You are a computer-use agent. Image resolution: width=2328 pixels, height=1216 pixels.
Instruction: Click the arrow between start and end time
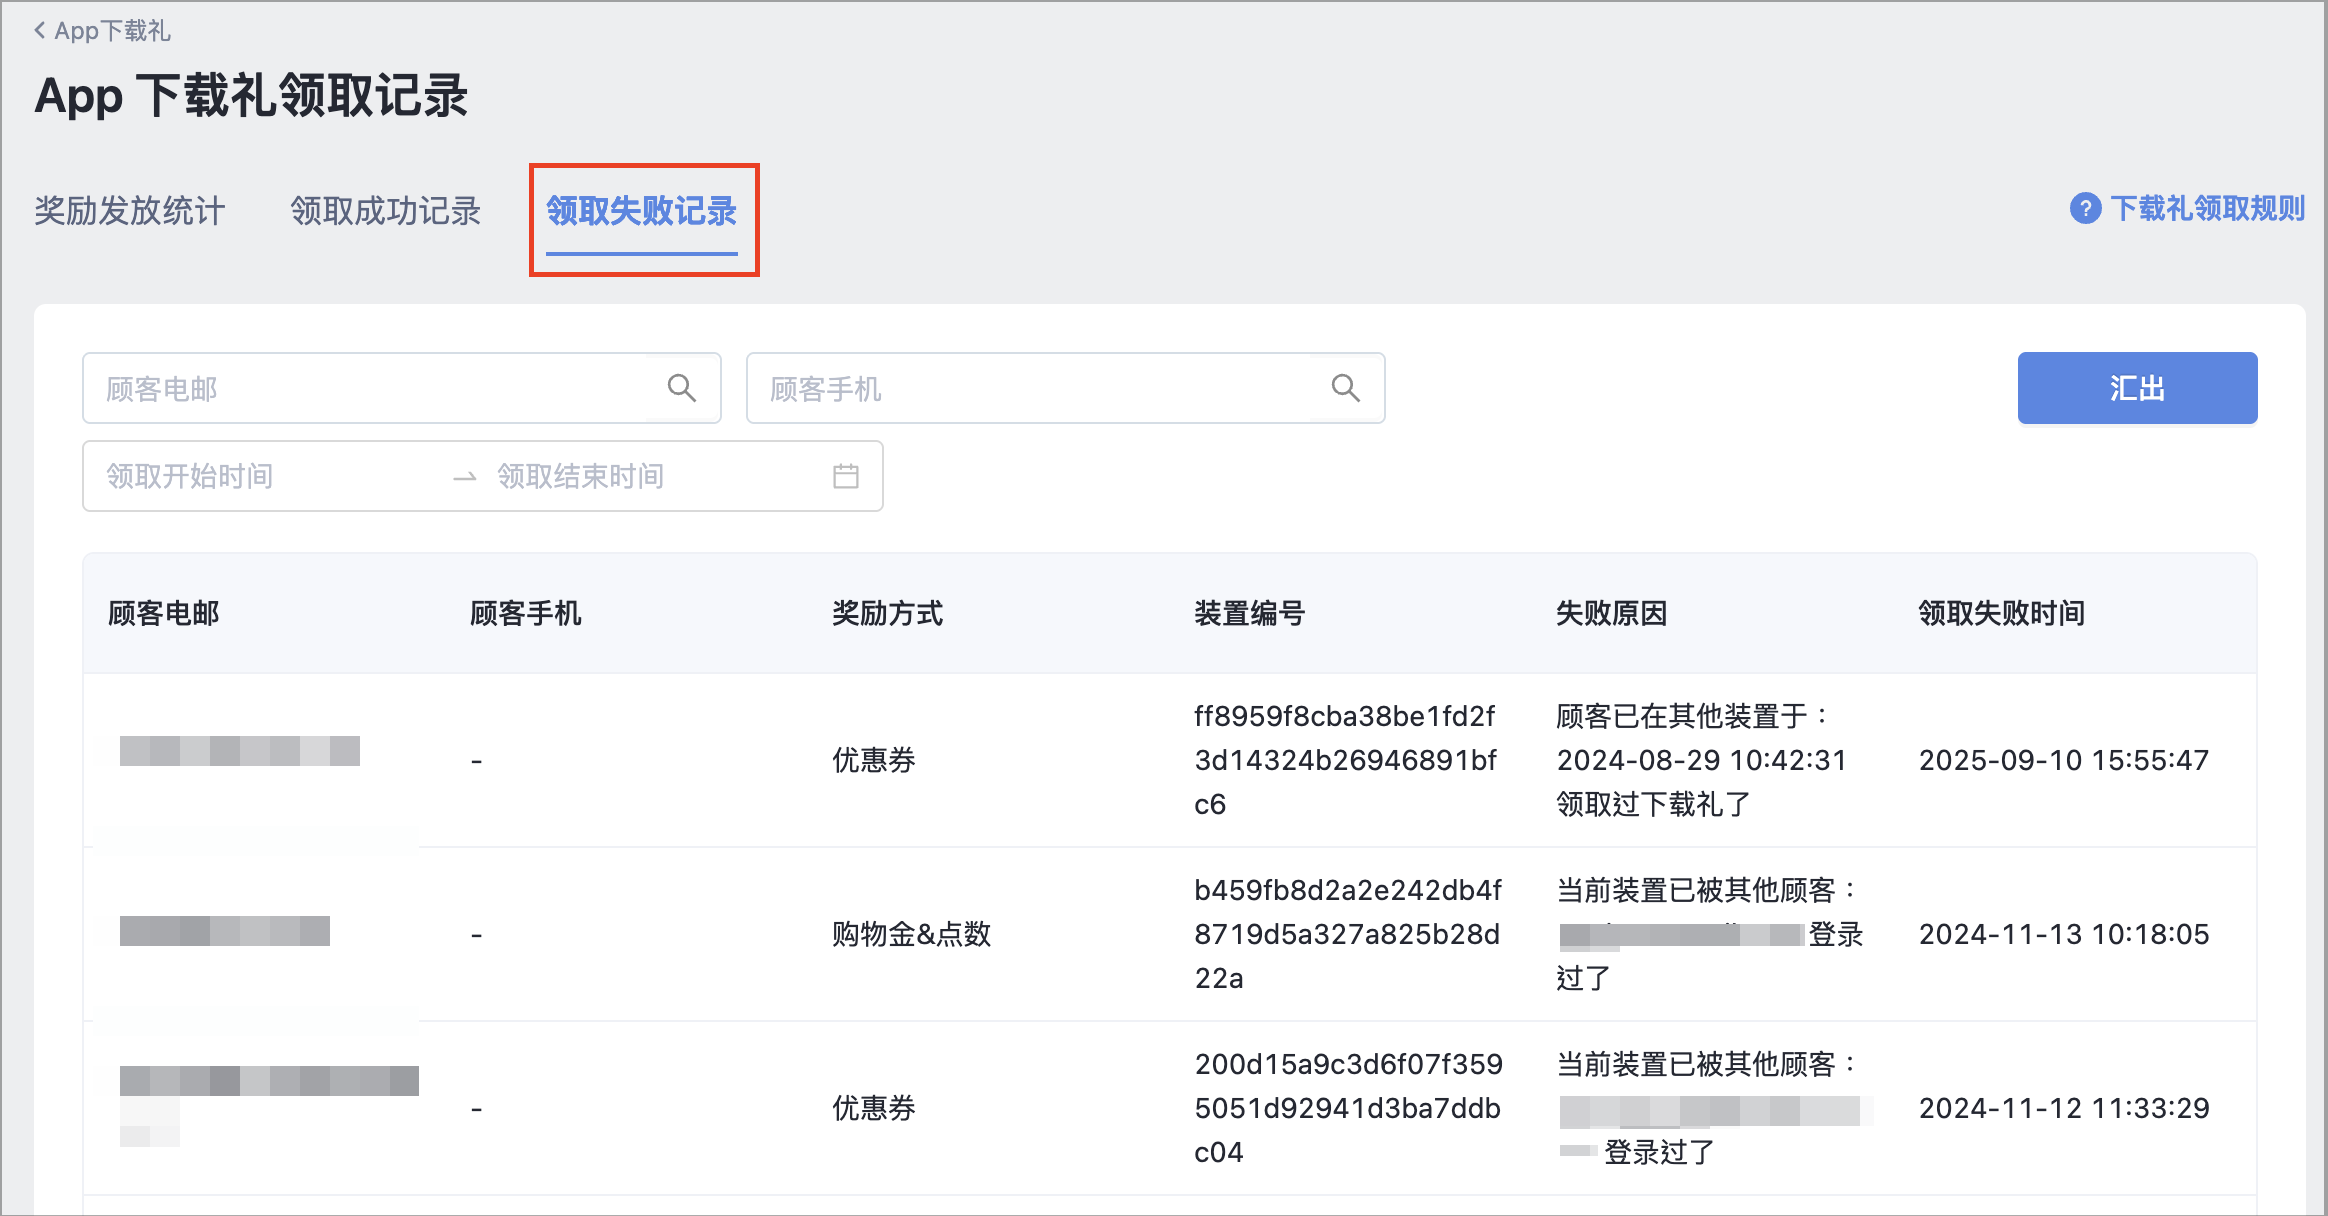coord(464,477)
